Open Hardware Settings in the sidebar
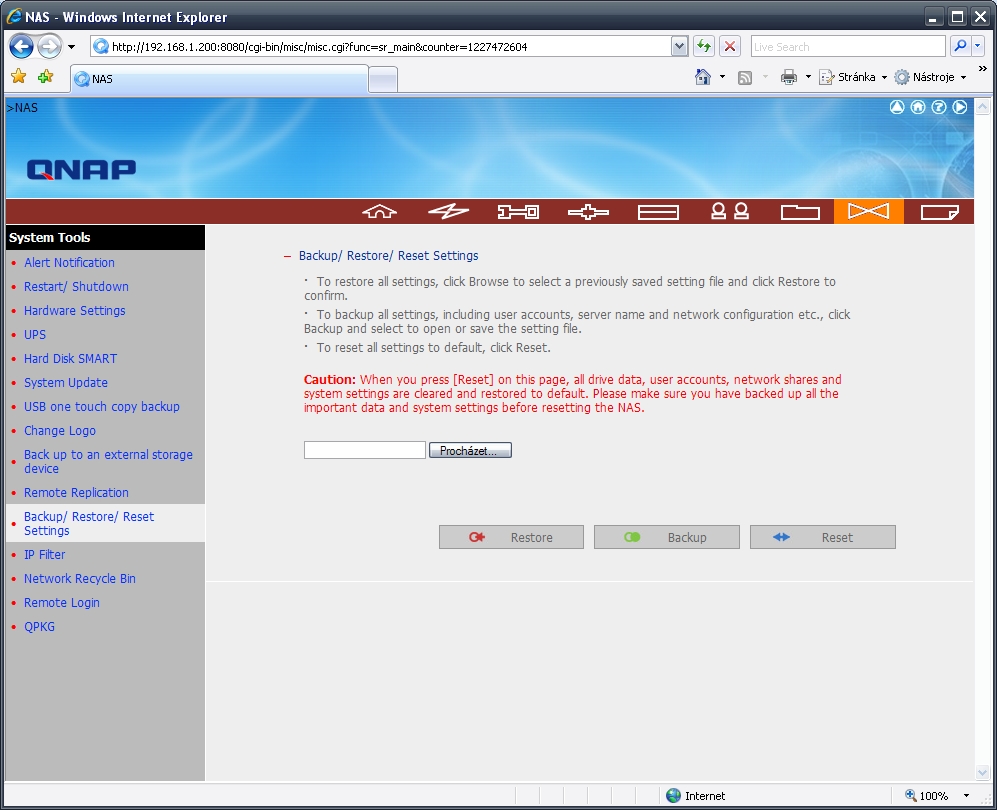Image resolution: width=997 pixels, height=810 pixels. pyautogui.click(x=74, y=310)
